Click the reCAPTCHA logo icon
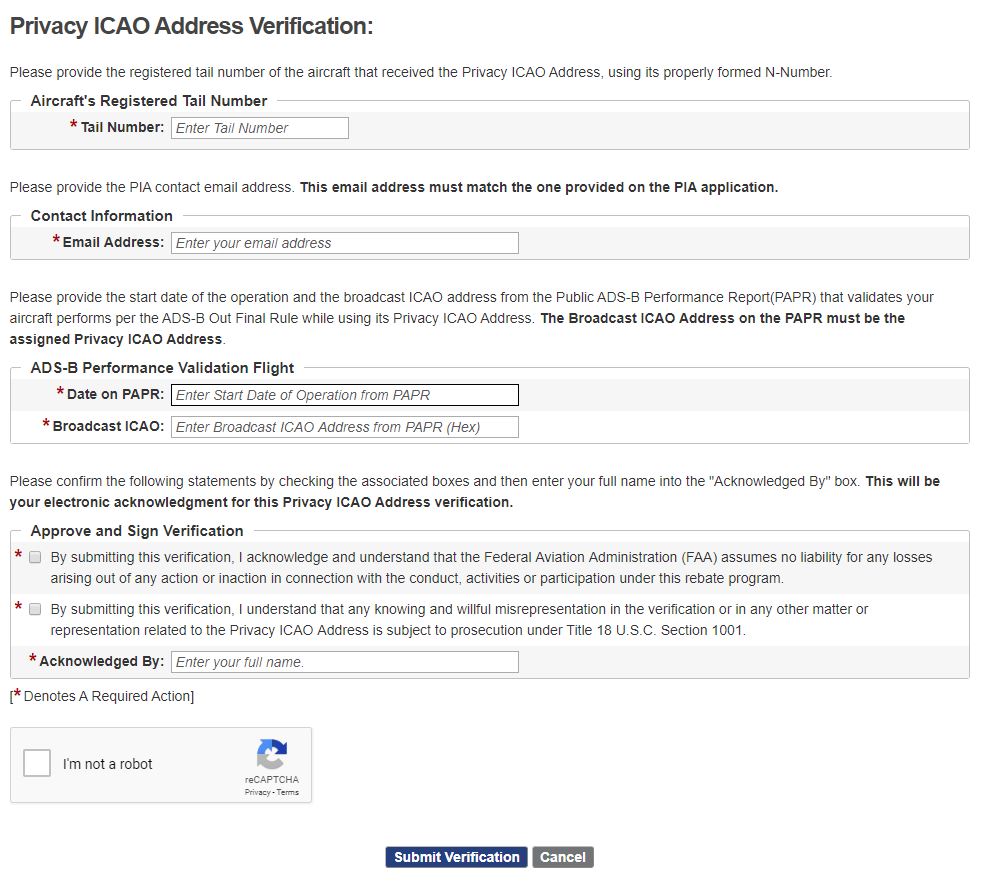Image resolution: width=985 pixels, height=888 pixels. coord(272,755)
